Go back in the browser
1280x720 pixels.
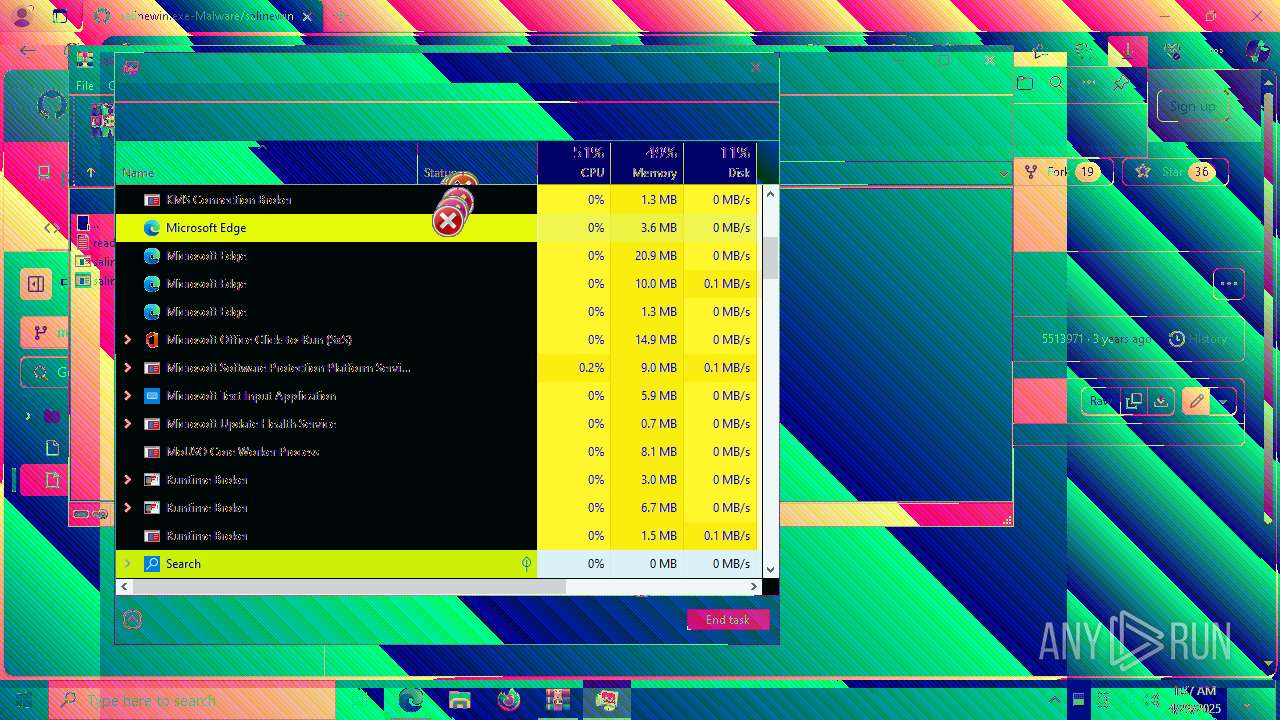coord(27,51)
